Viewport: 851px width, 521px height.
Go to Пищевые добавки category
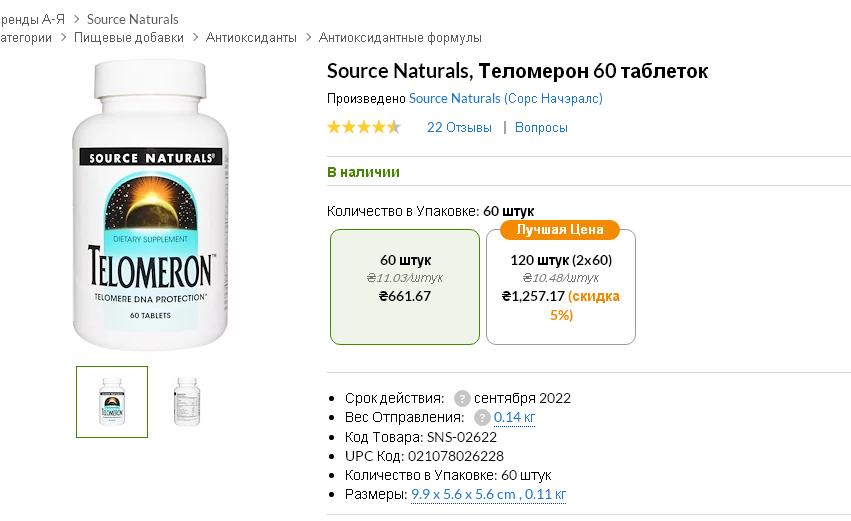pyautogui.click(x=129, y=37)
